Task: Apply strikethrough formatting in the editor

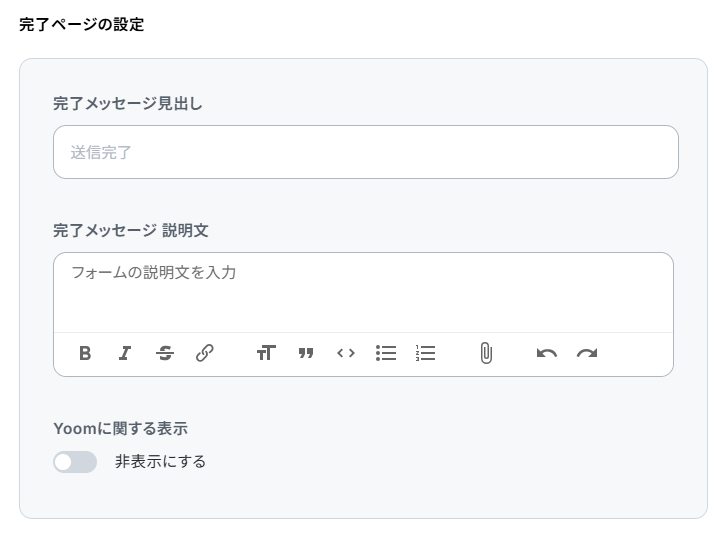Action: pyautogui.click(x=165, y=353)
